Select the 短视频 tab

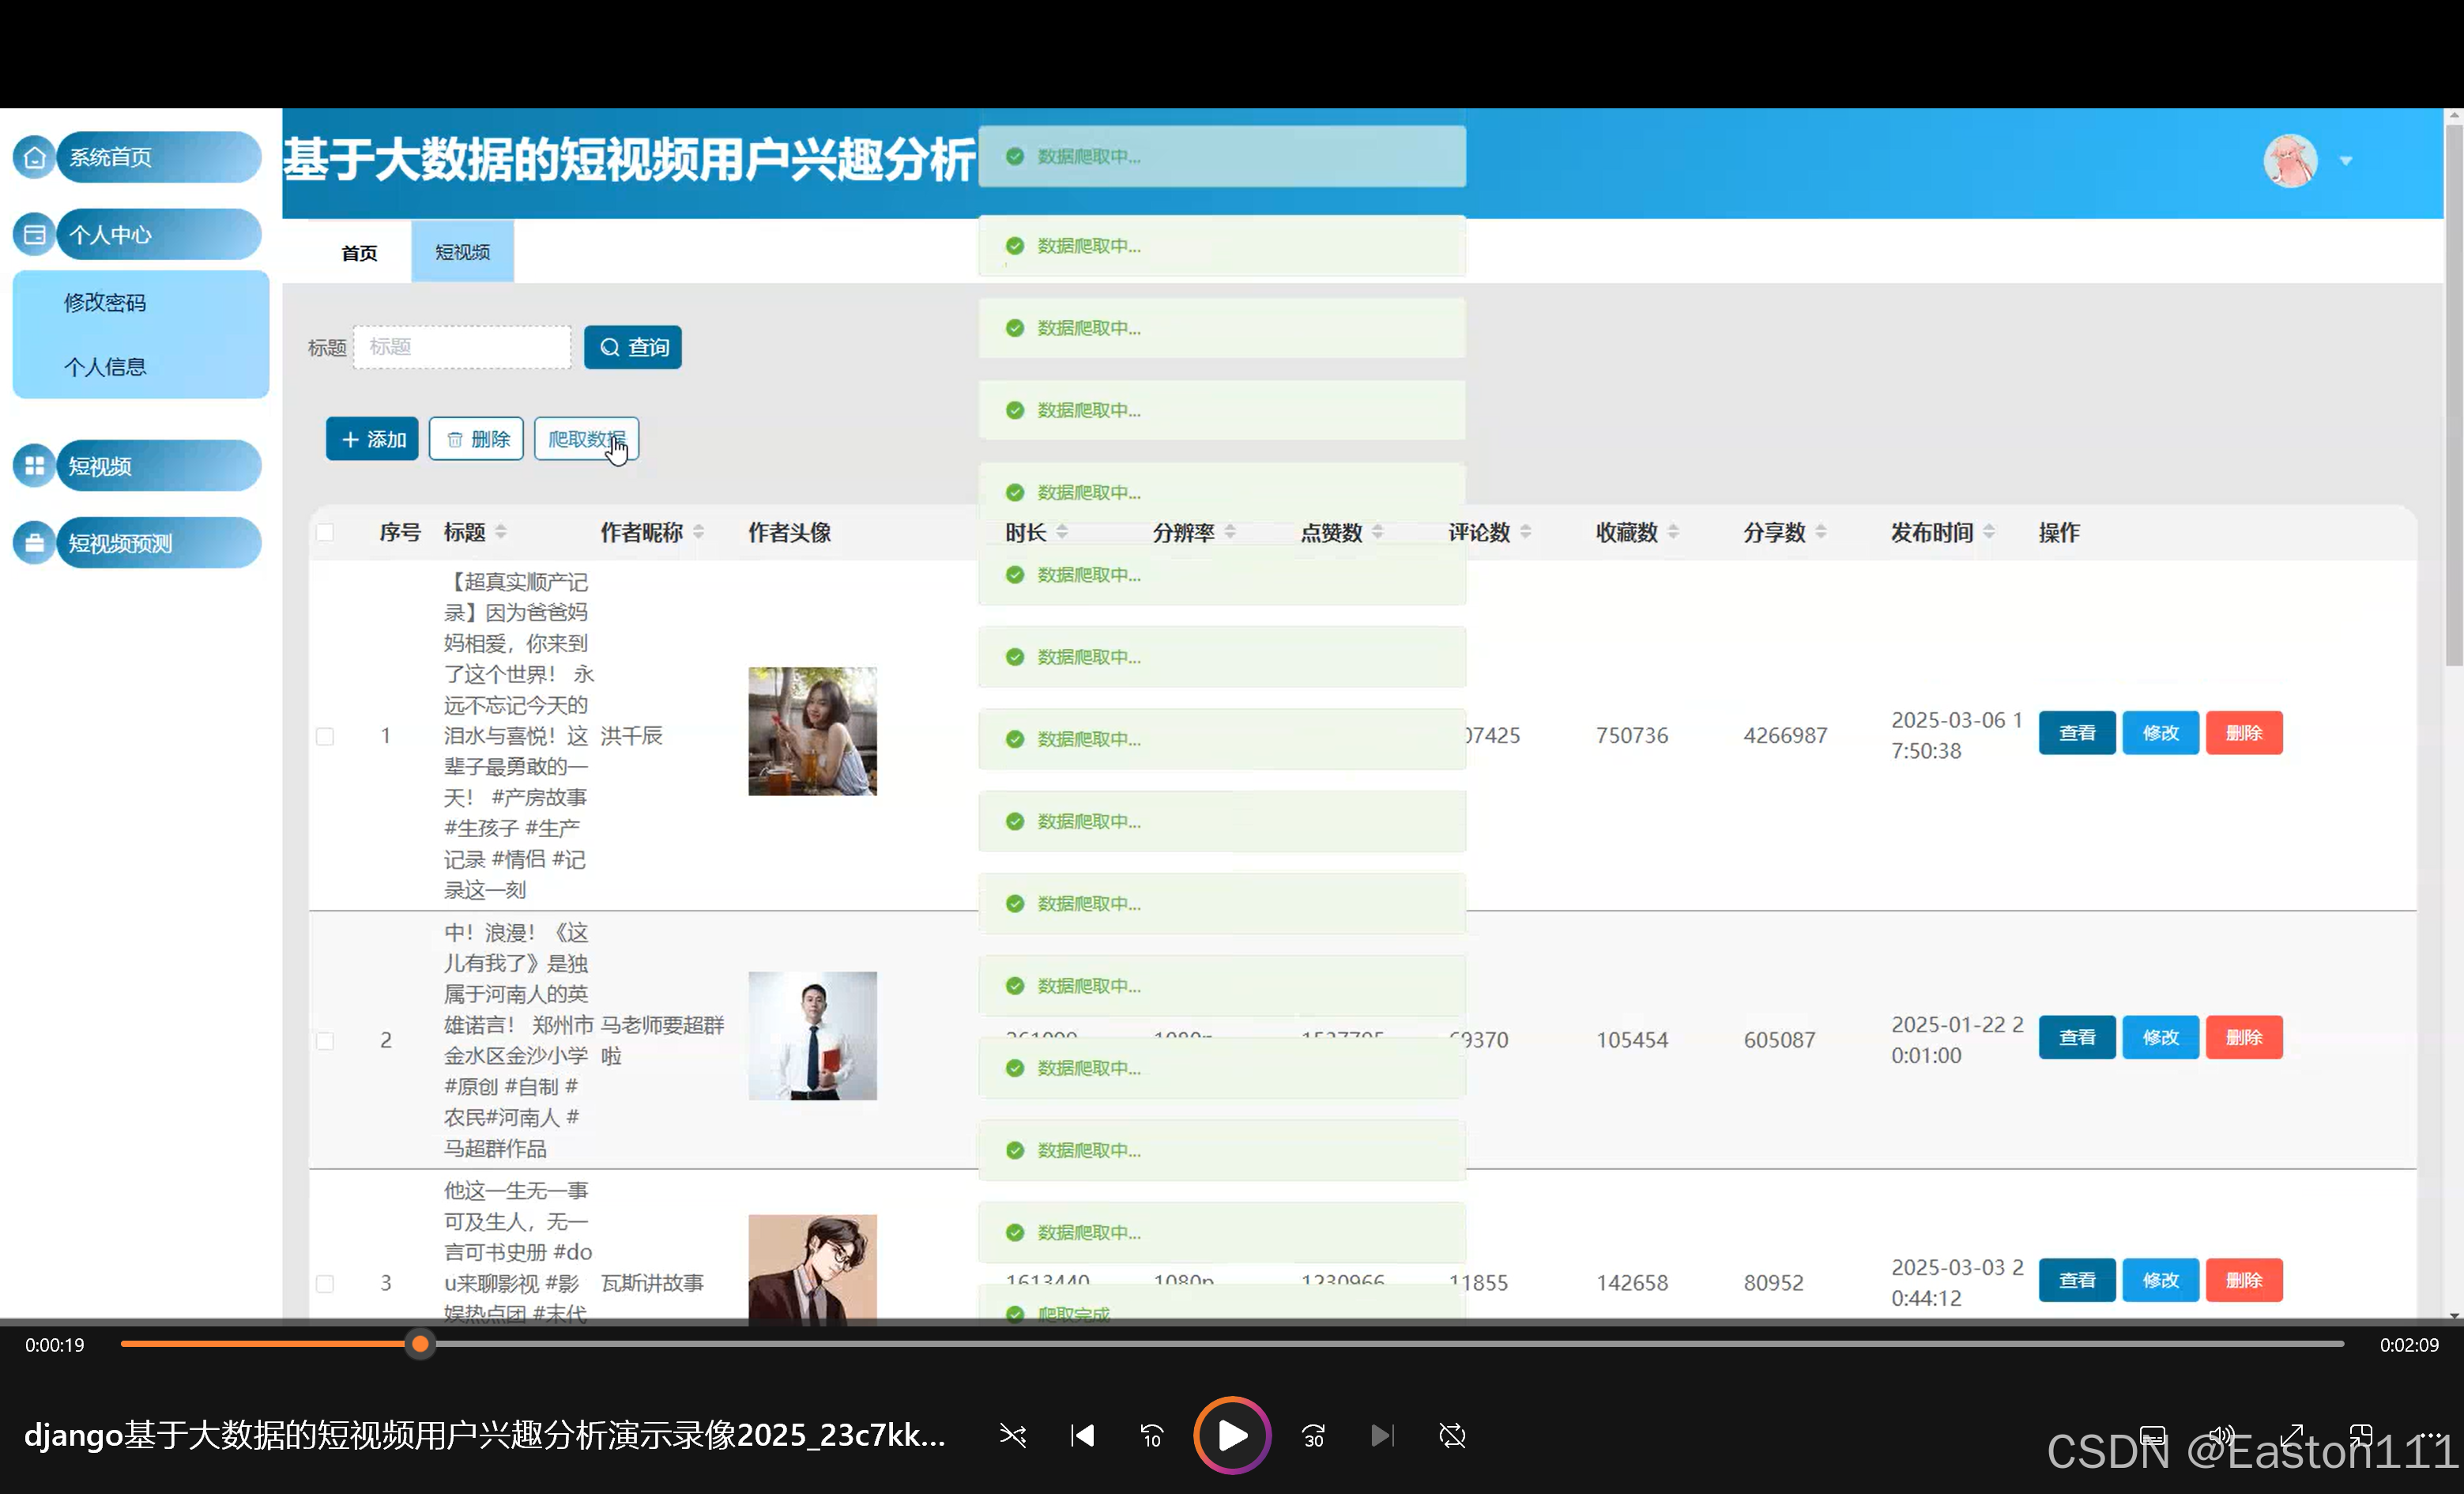(462, 252)
